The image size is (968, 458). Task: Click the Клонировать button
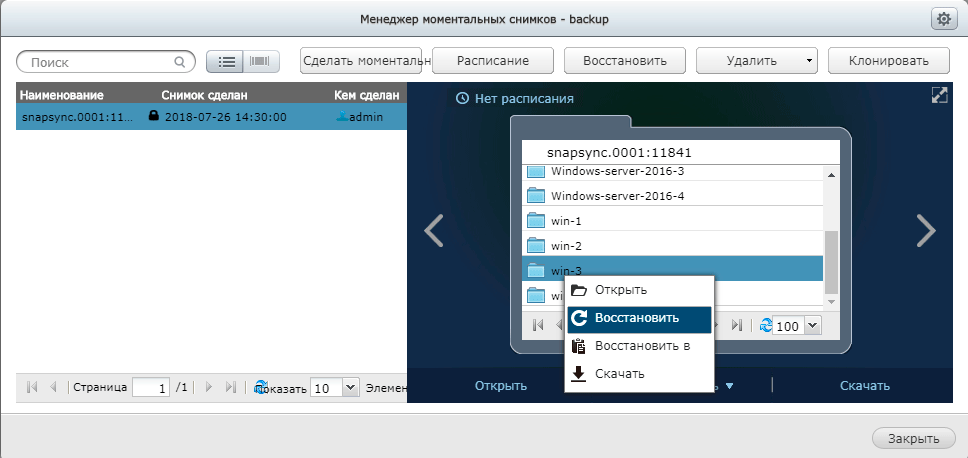pyautogui.click(x=888, y=60)
